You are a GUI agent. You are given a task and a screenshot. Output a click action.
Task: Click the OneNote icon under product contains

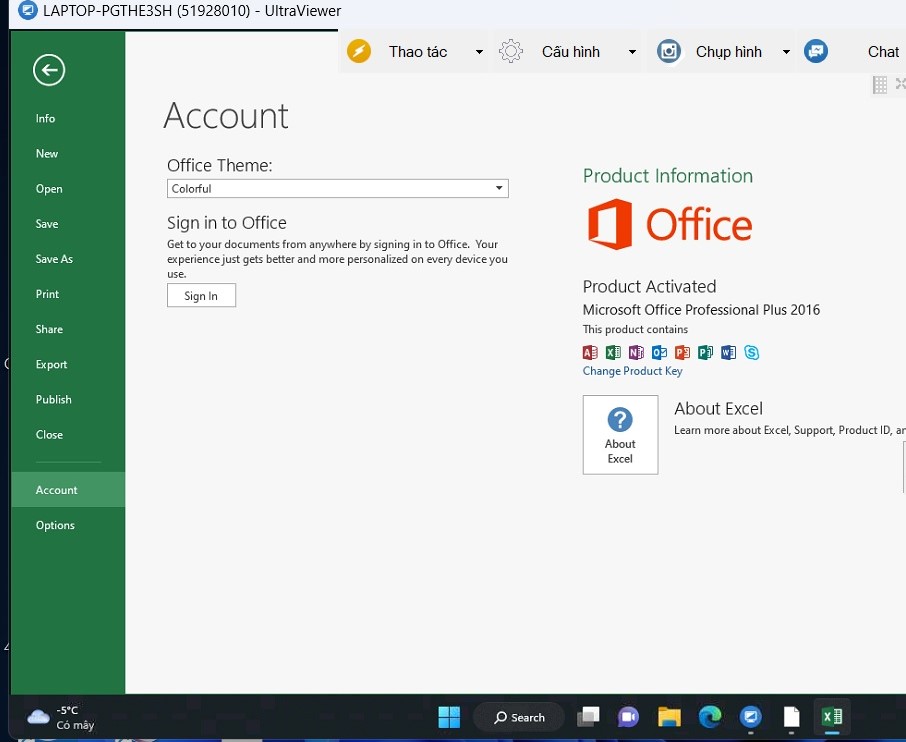(636, 352)
